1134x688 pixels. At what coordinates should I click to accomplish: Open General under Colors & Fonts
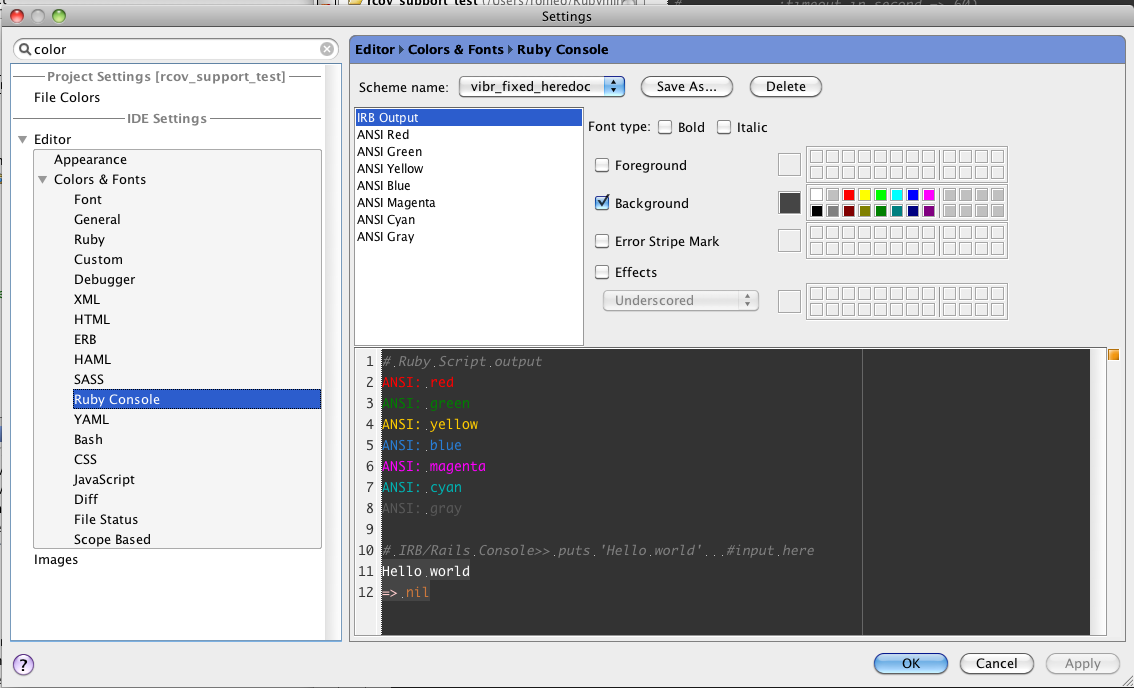click(97, 219)
